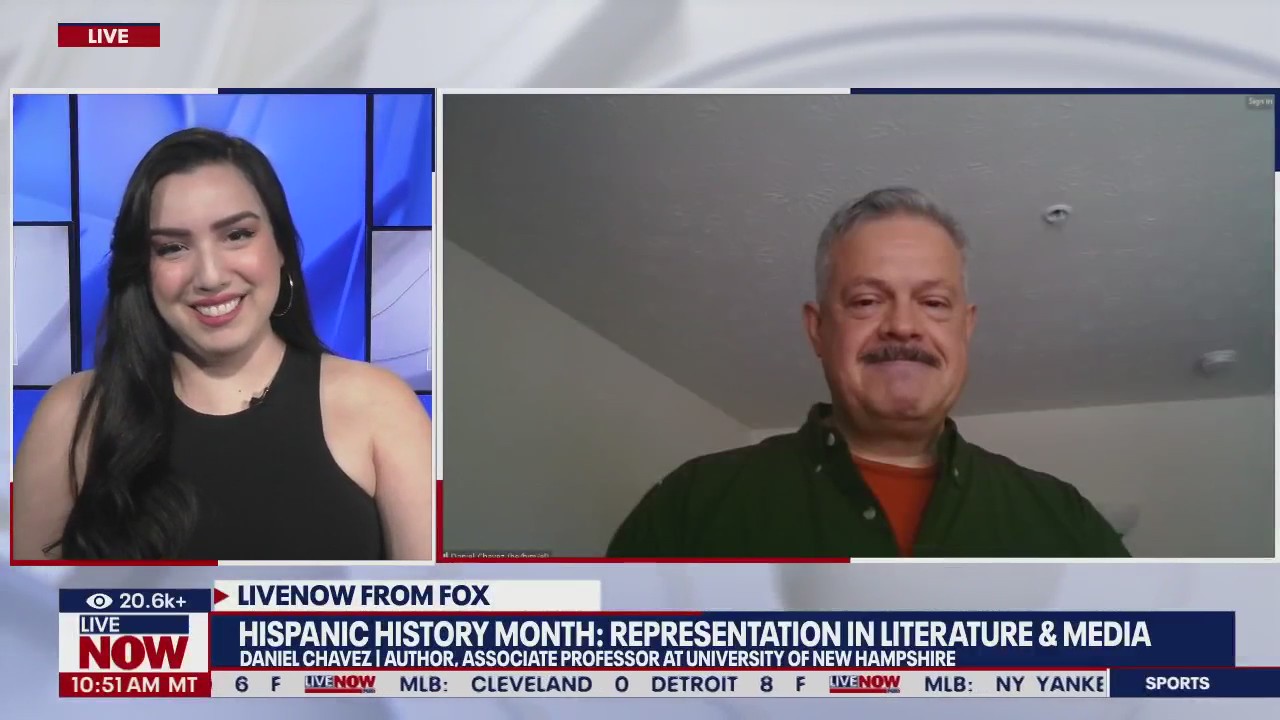1280x720 pixels.
Task: Click the eye viewer-count icon
Action: click(99, 601)
